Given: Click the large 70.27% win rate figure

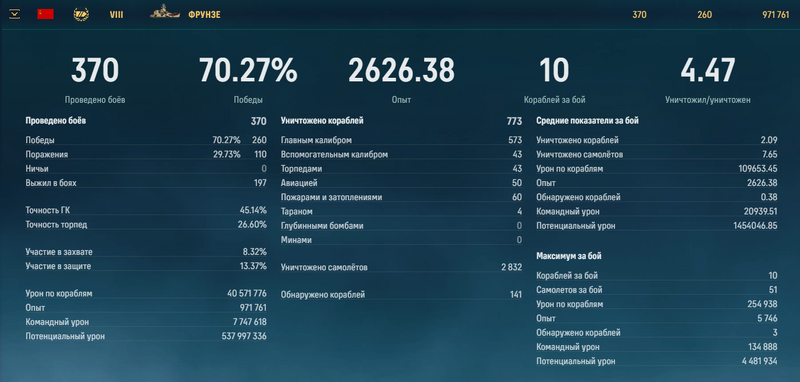Looking at the screenshot, I should (248, 70).
